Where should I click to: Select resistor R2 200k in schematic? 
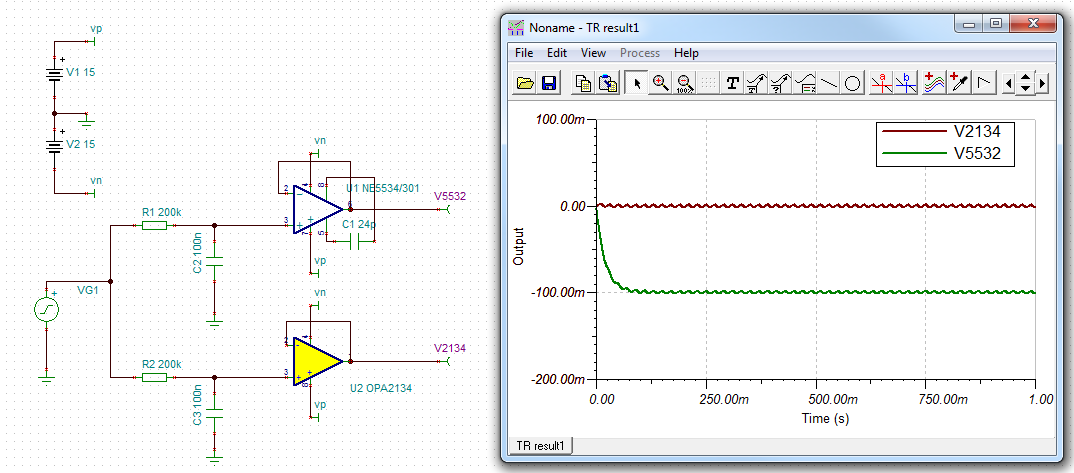[154, 376]
